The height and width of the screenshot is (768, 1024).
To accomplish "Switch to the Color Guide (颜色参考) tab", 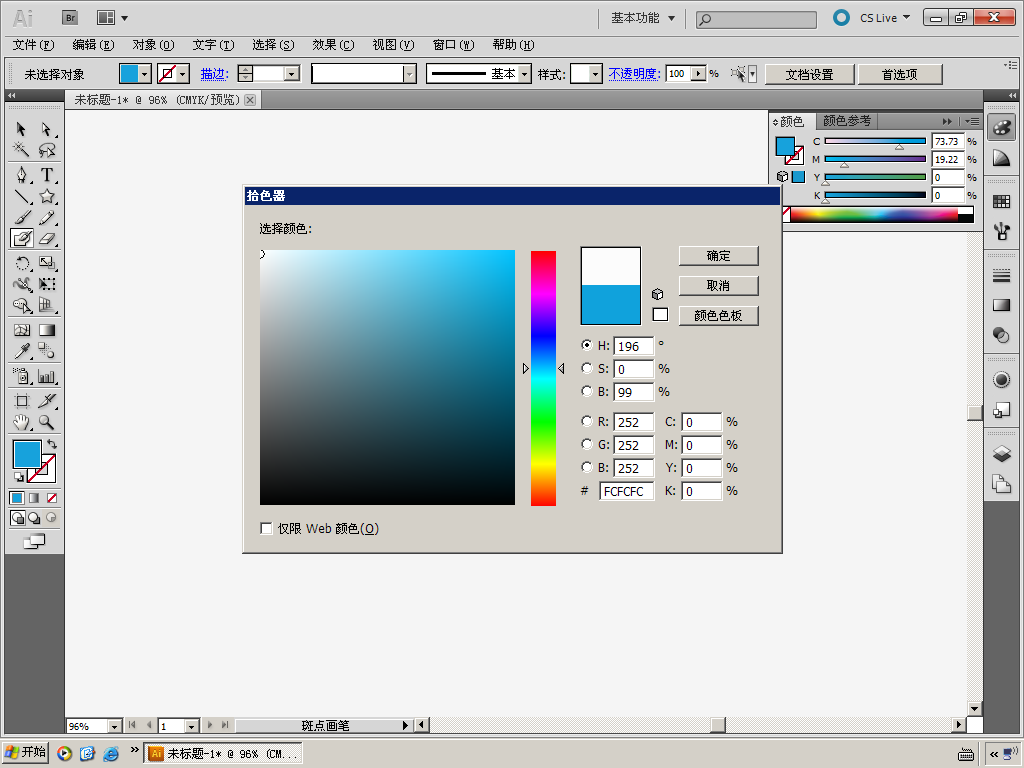I will [x=846, y=121].
